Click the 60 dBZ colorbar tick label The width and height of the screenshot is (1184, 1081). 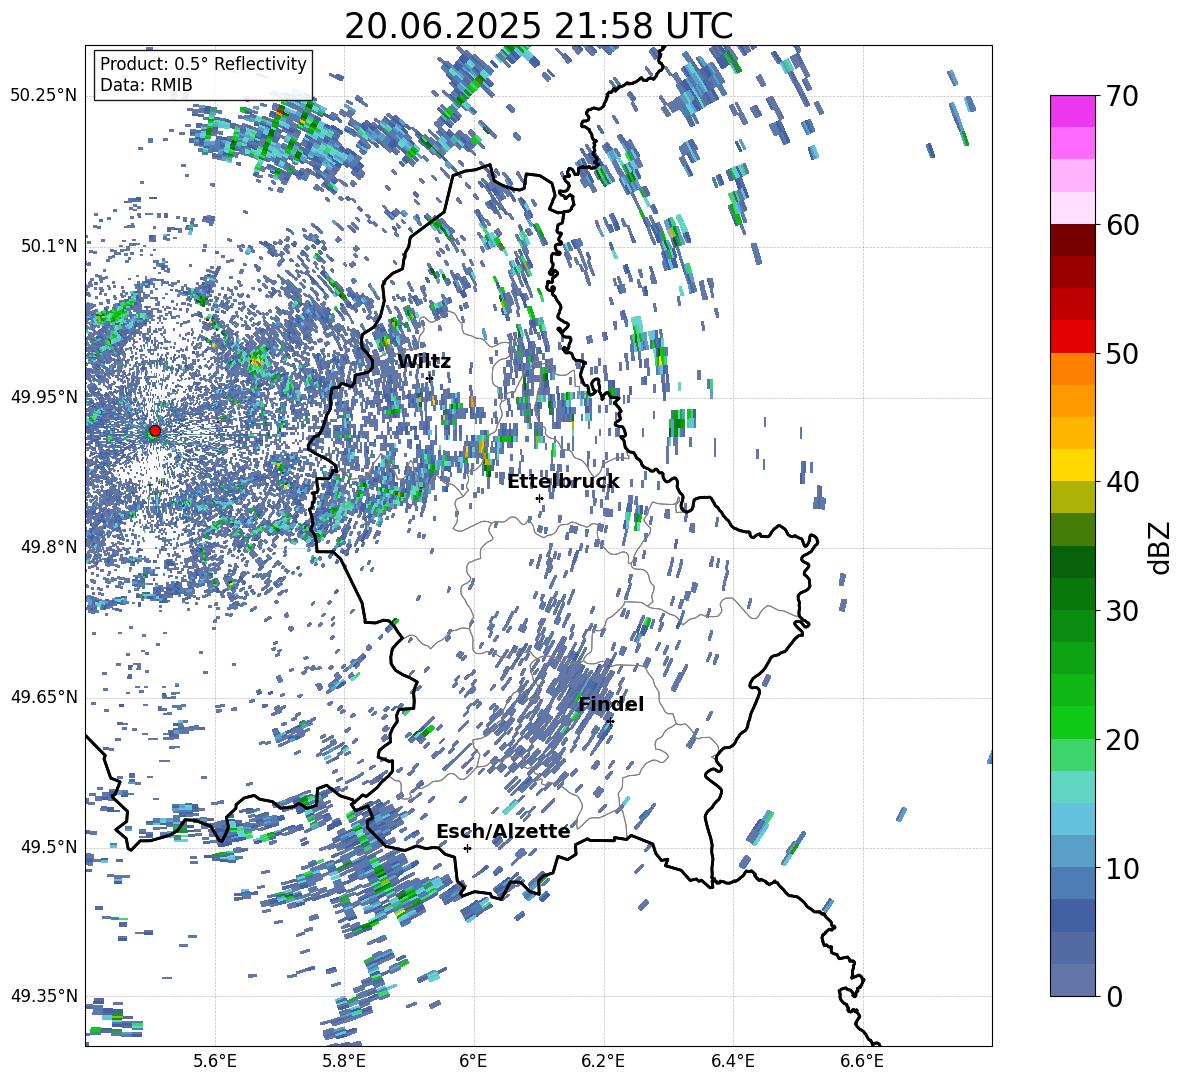tap(1122, 225)
